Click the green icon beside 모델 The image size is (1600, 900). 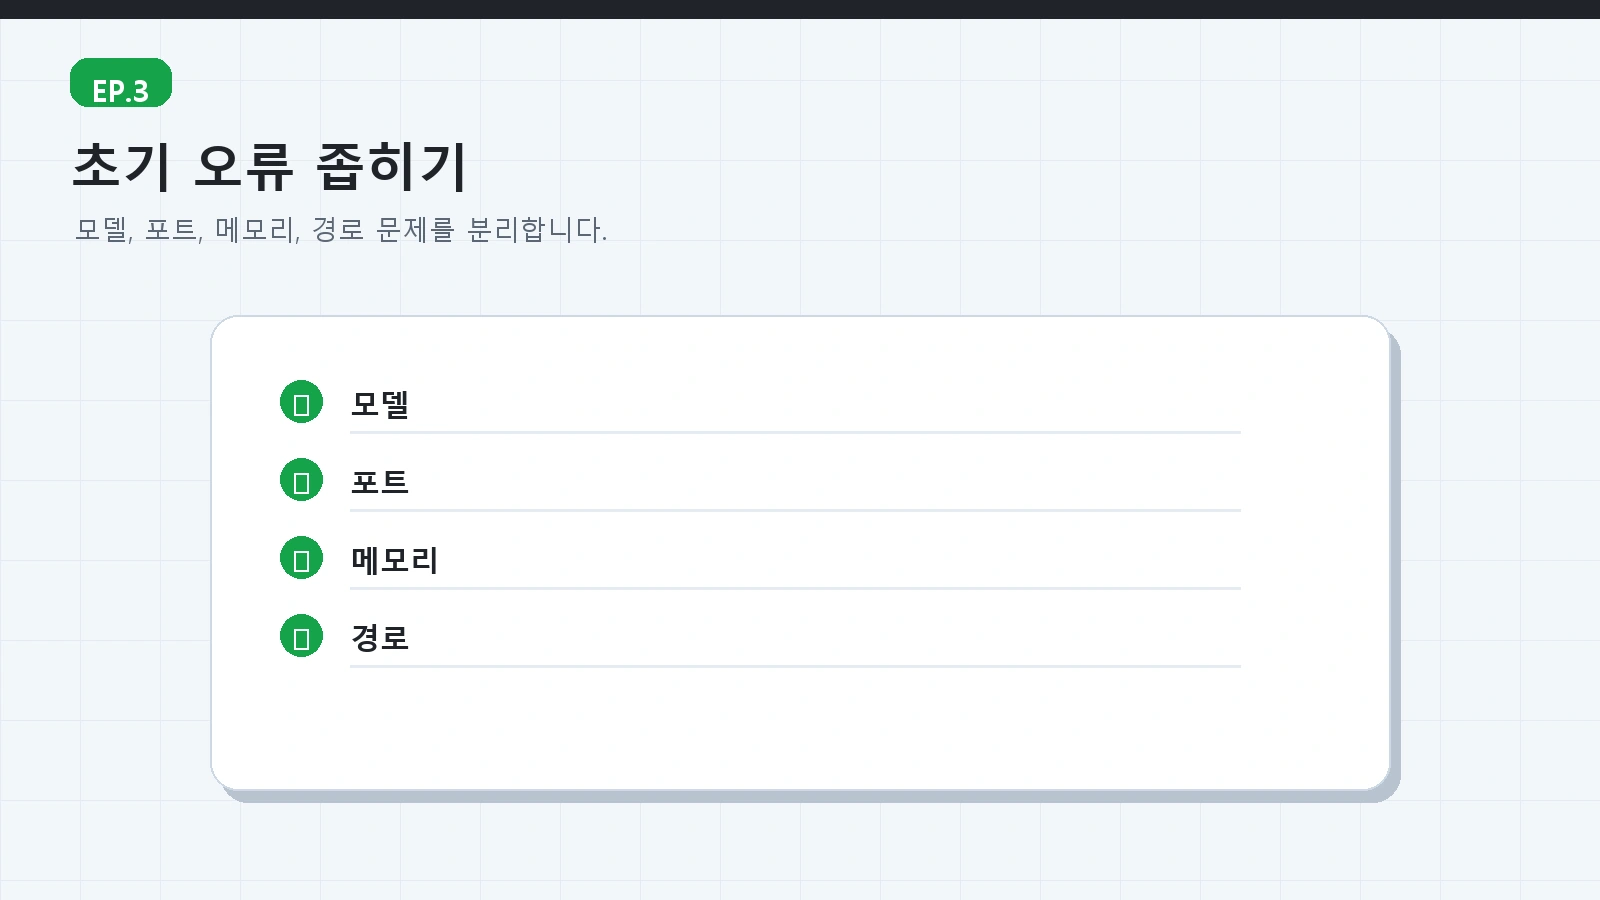[301, 402]
